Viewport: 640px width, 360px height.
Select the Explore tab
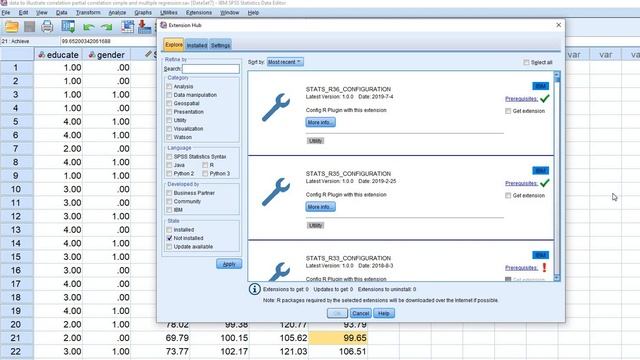174,45
